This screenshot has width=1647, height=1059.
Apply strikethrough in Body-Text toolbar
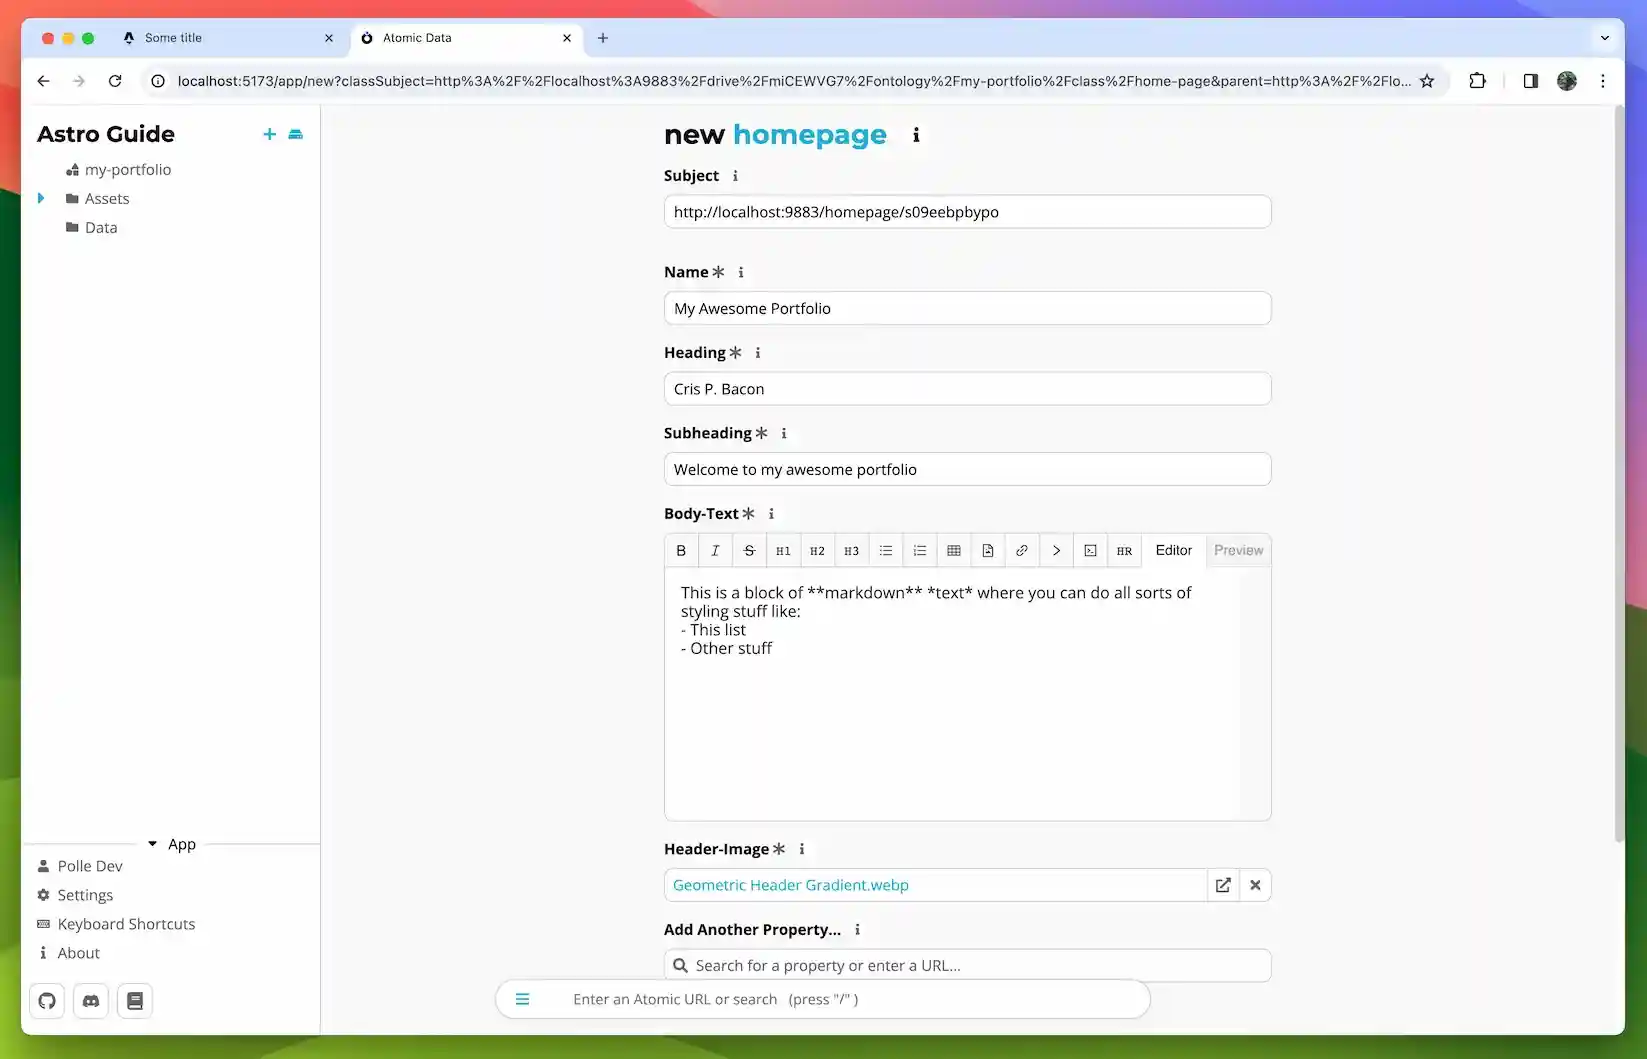click(x=749, y=551)
